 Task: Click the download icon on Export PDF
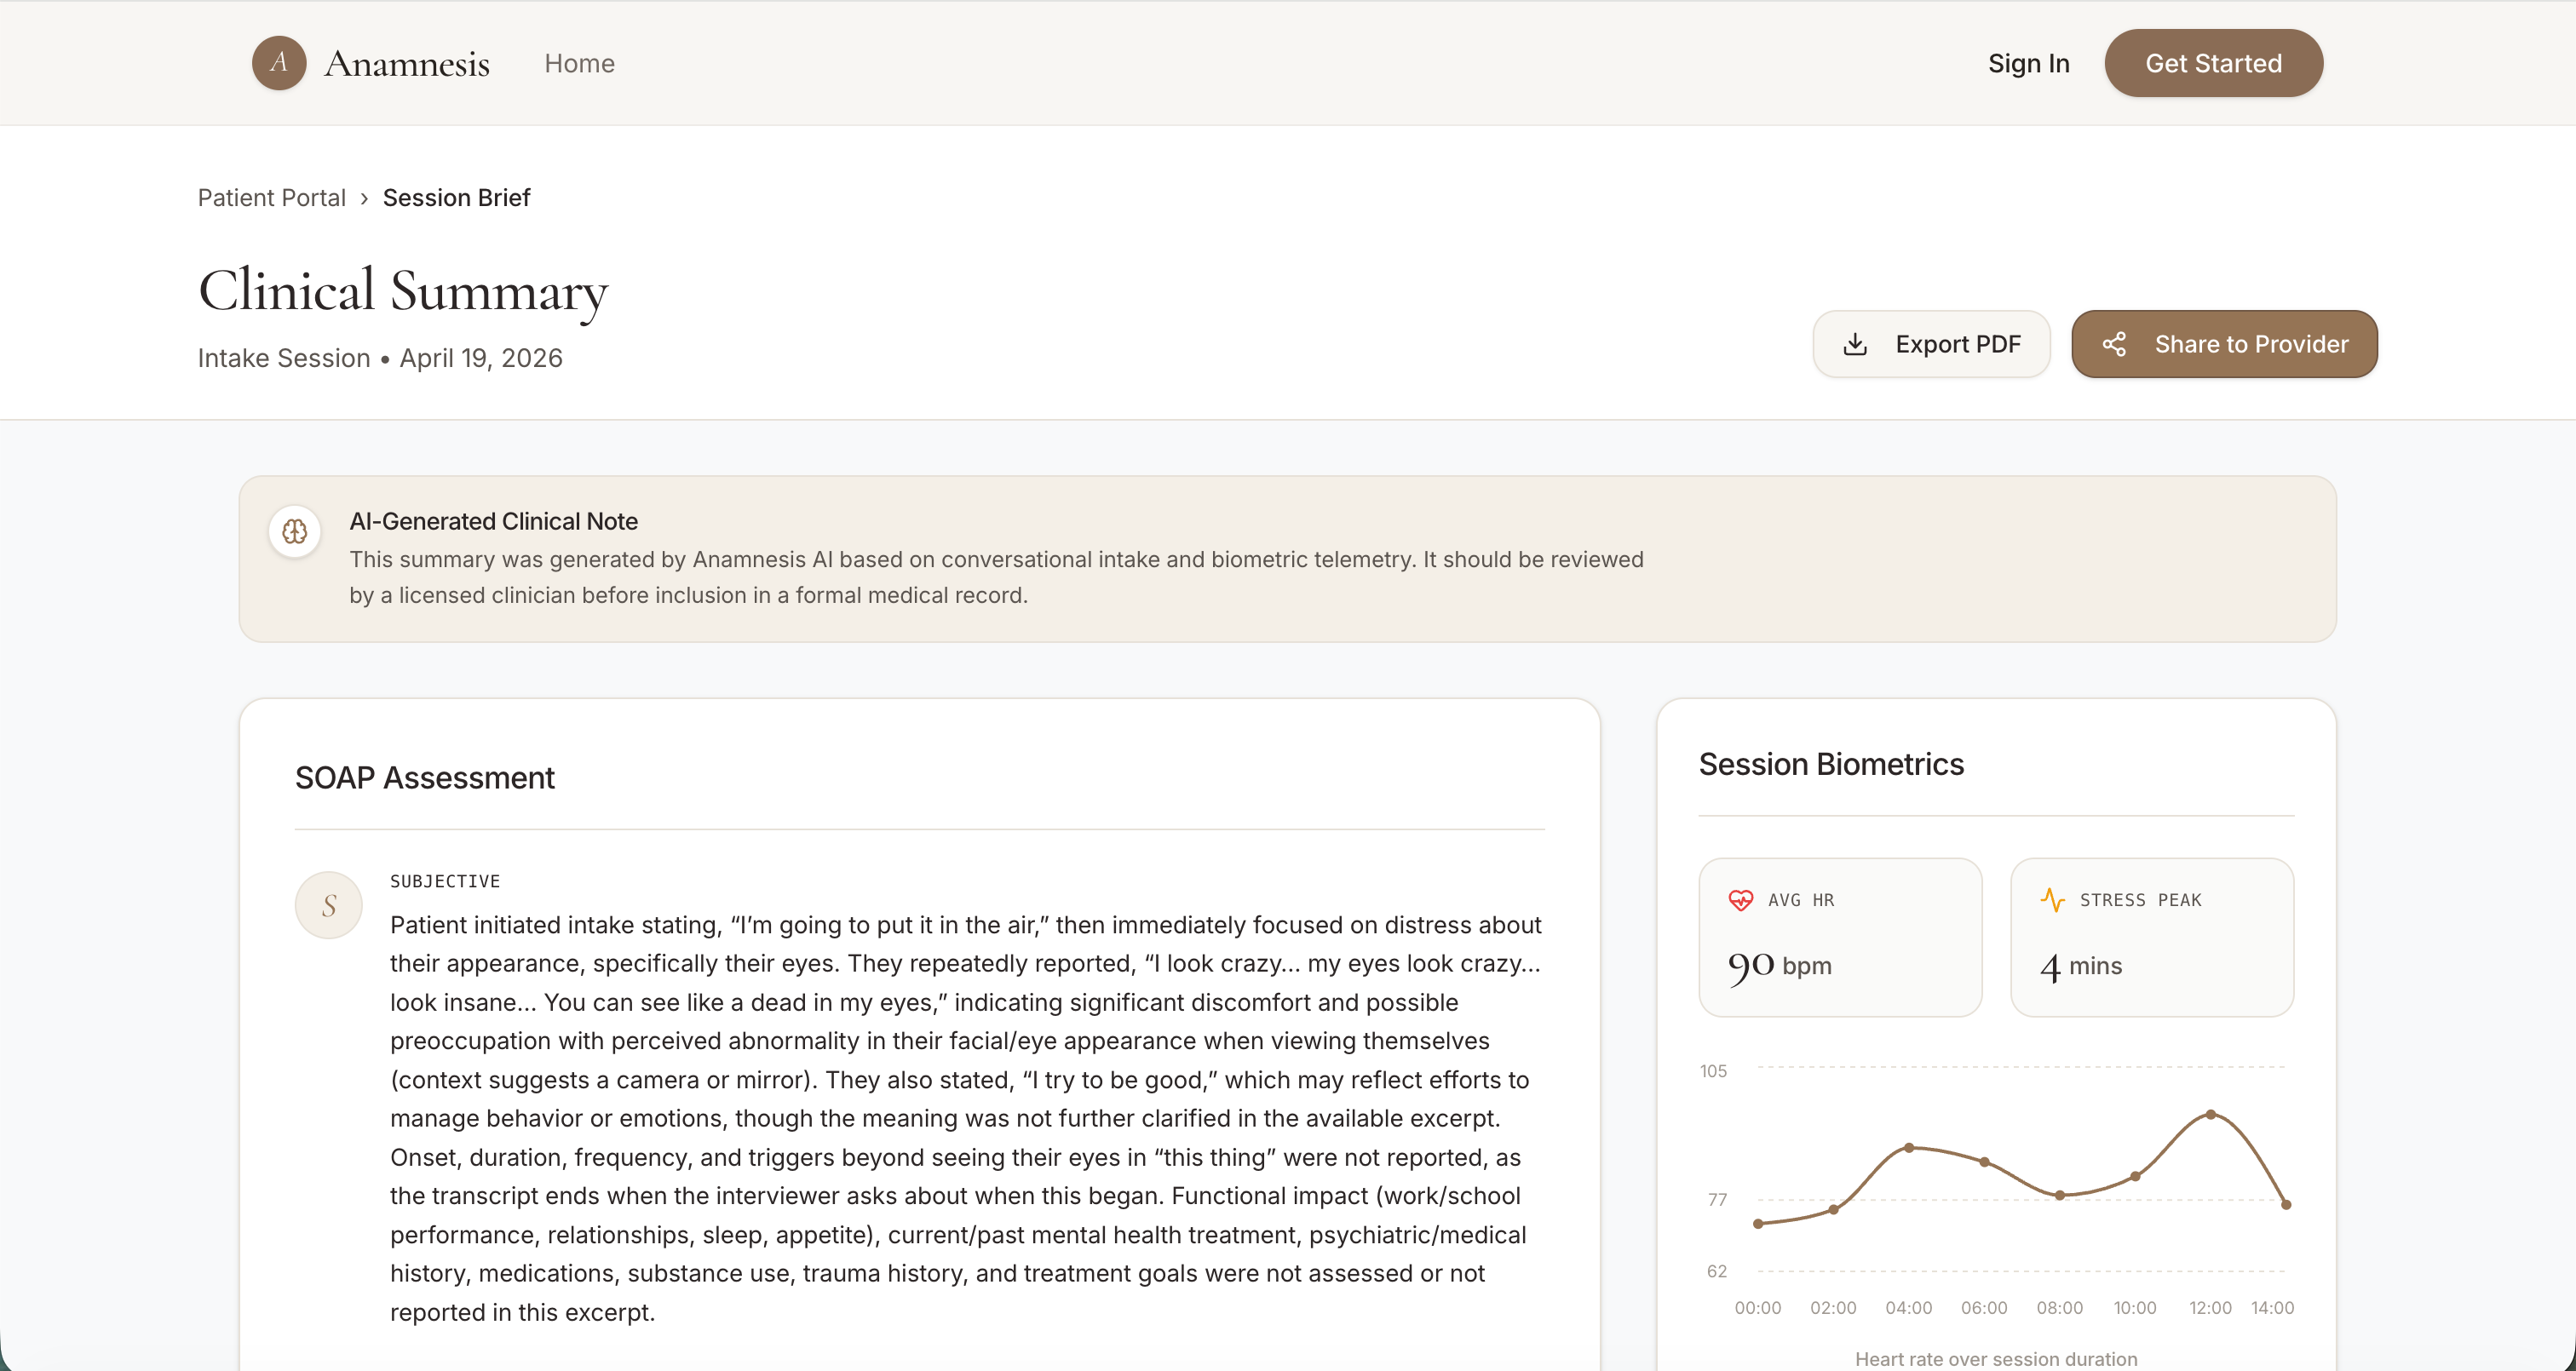[x=1855, y=344]
